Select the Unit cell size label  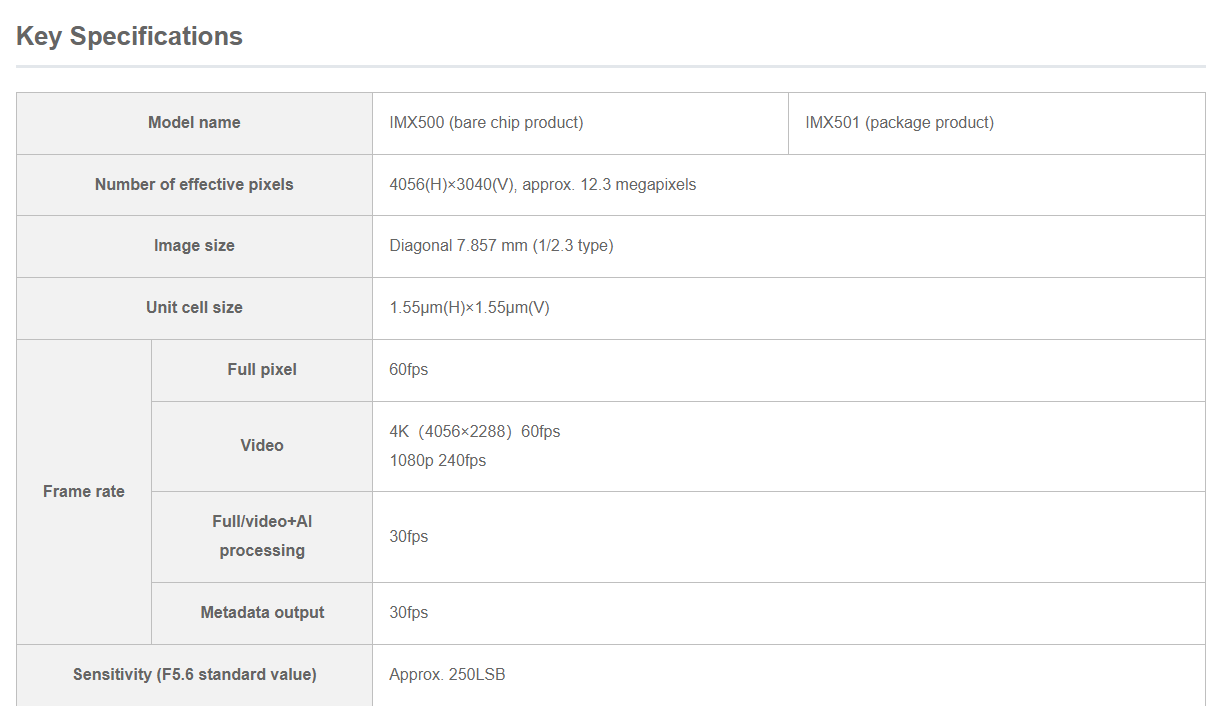[x=194, y=308]
